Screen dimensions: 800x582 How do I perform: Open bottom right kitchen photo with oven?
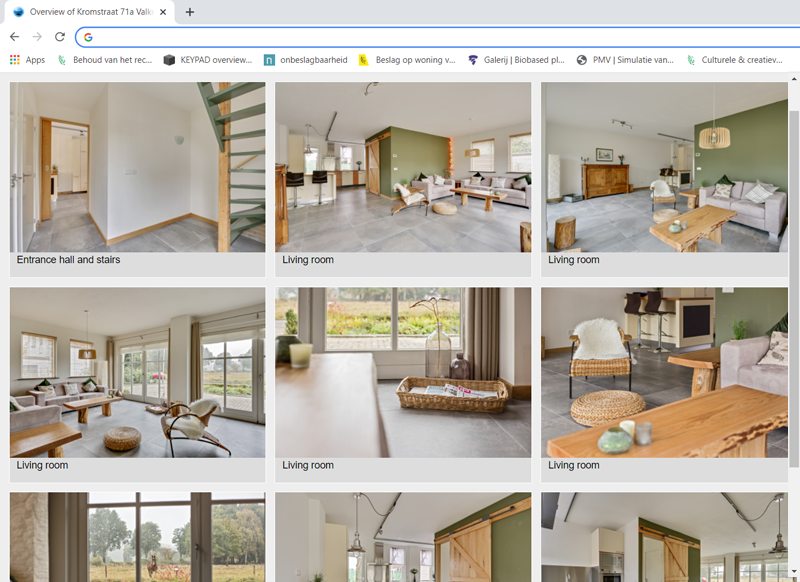[664, 537]
